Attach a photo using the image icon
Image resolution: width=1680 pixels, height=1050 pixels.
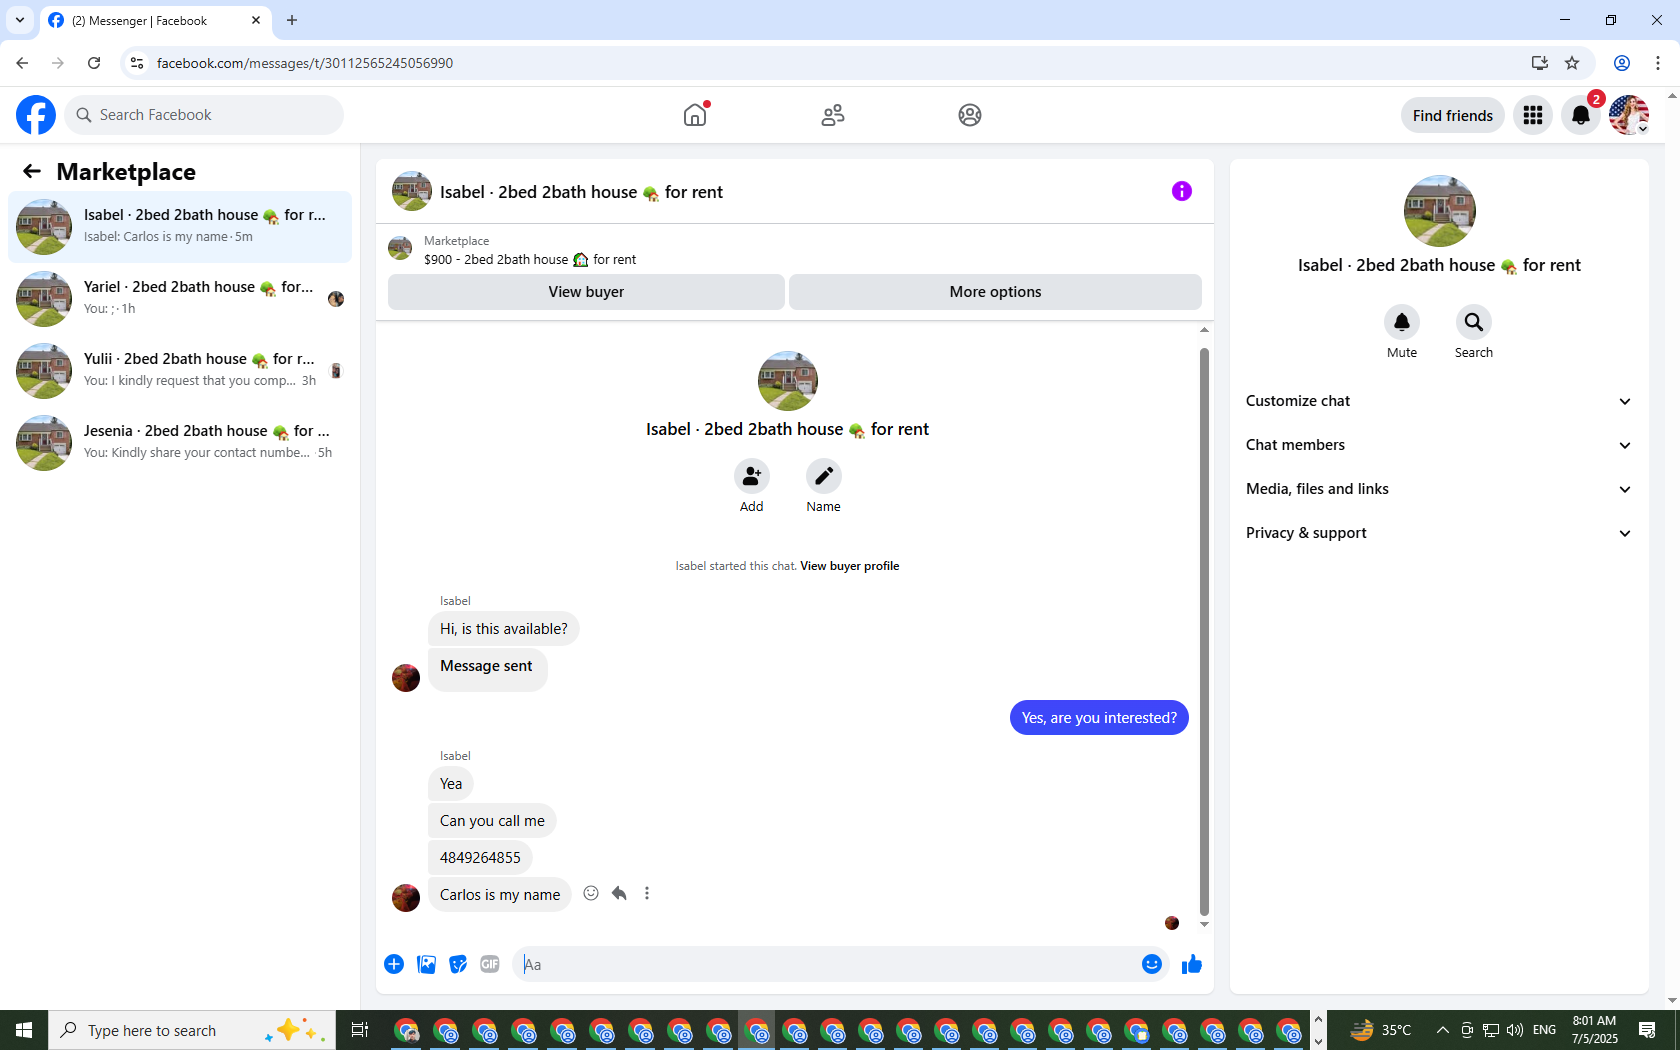coord(426,964)
